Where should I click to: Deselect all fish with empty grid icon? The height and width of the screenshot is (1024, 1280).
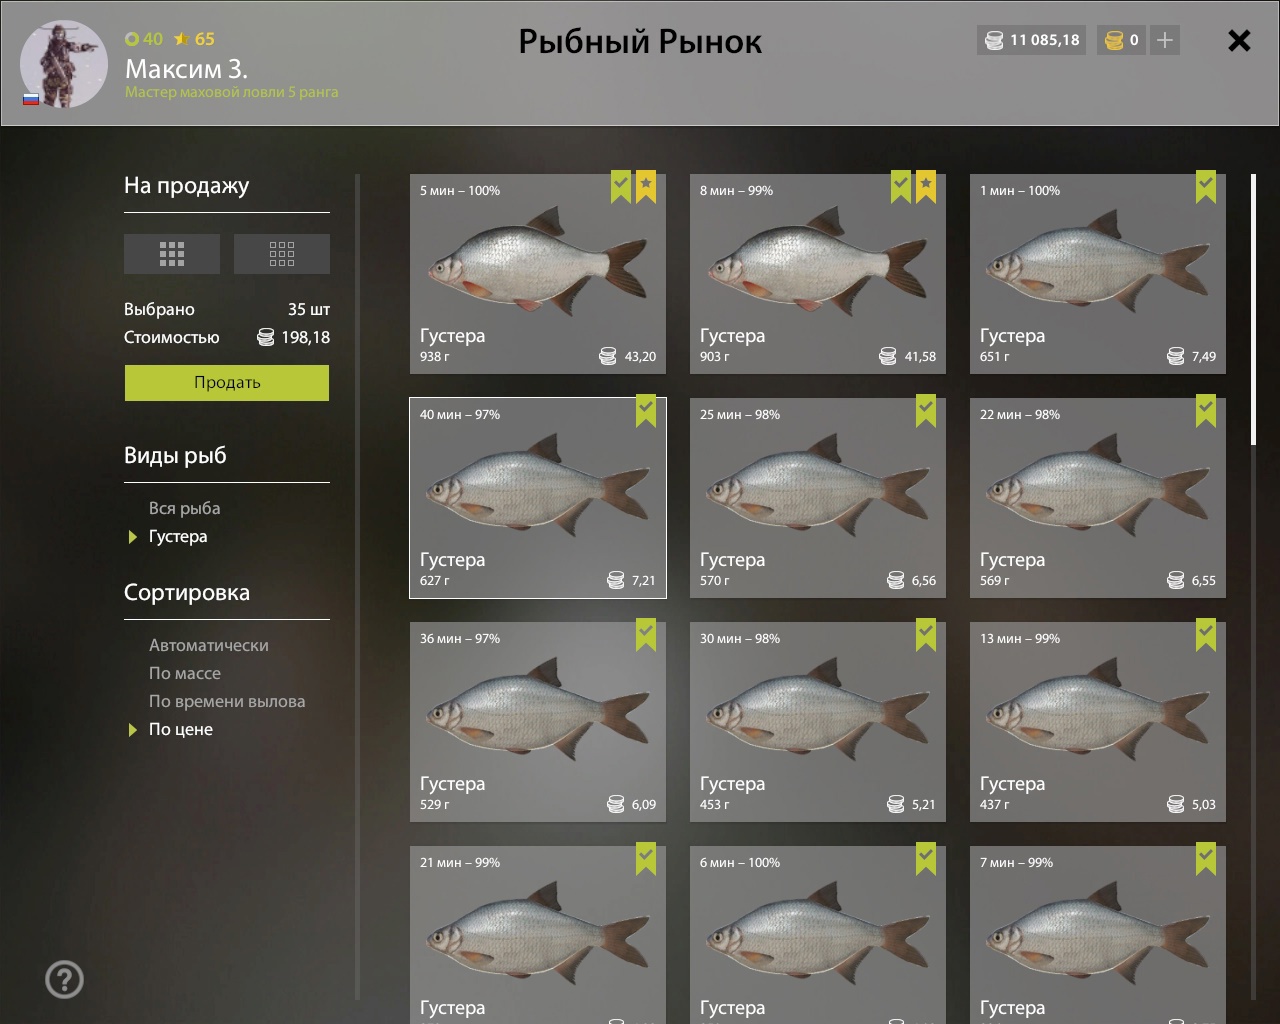(281, 254)
